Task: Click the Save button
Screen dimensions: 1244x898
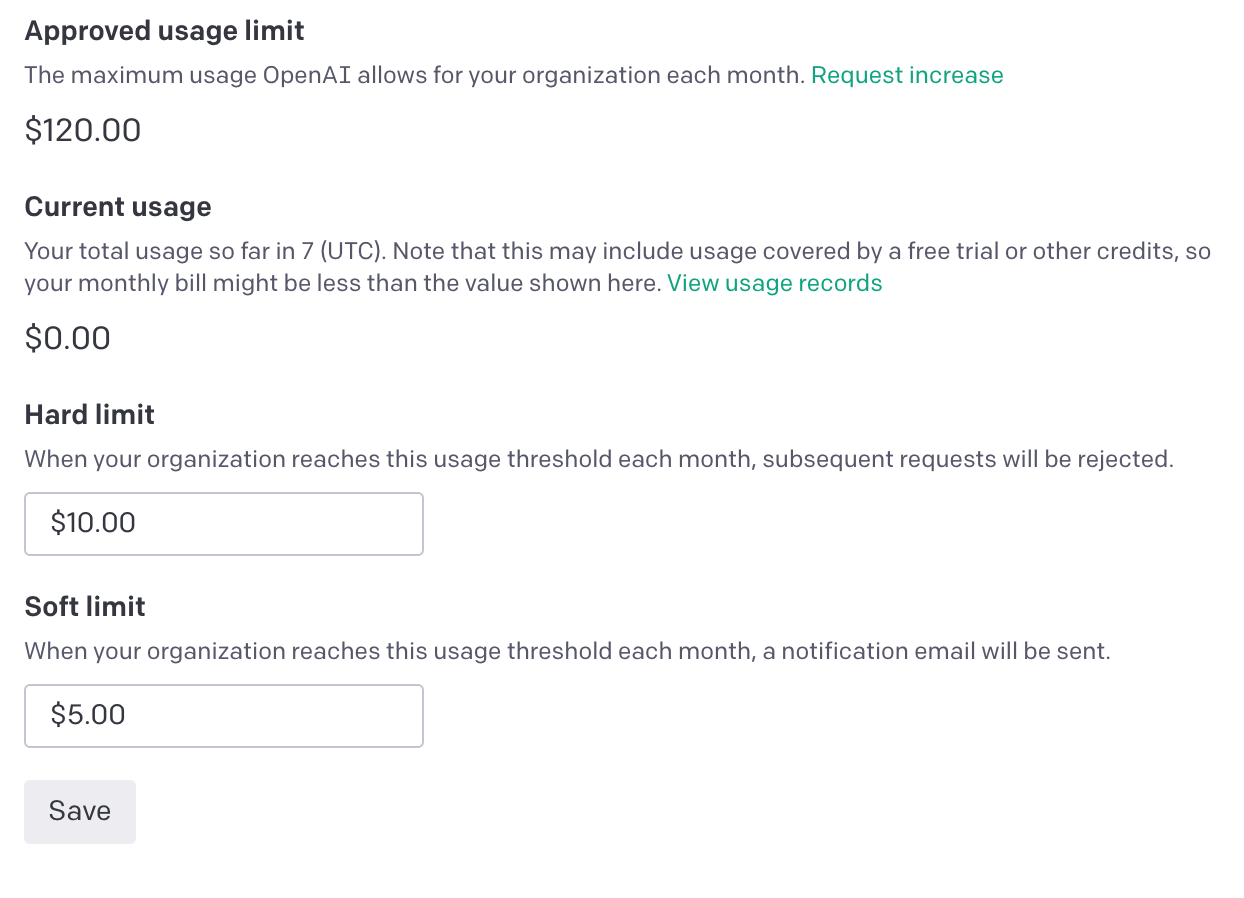Action: point(80,811)
